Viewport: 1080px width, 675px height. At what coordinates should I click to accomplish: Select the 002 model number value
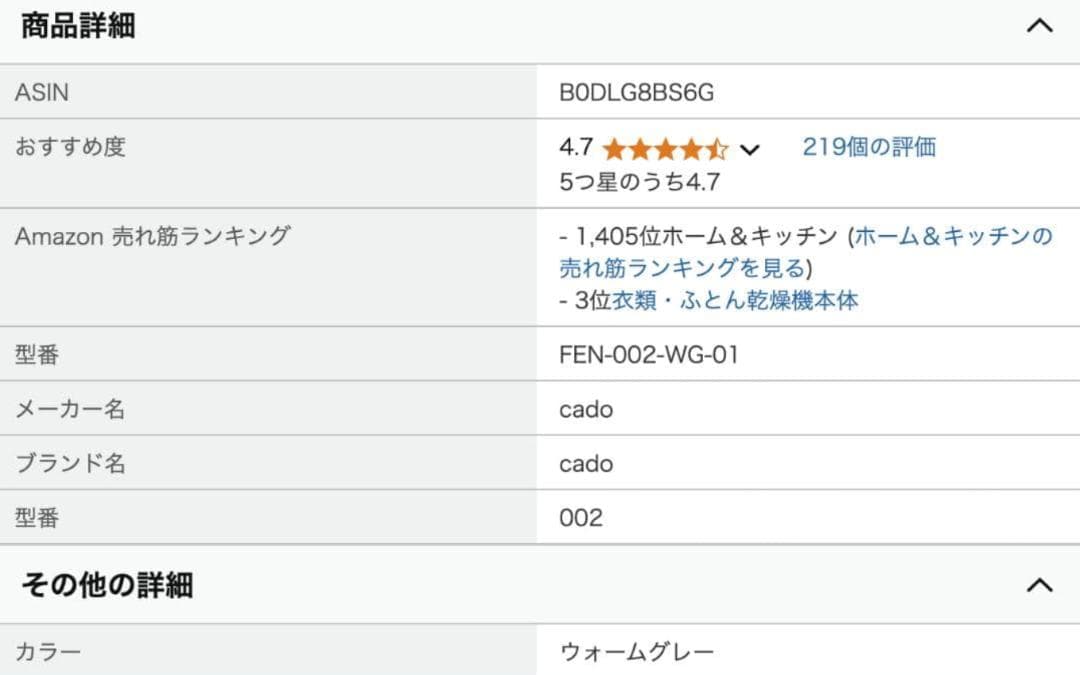pos(581,518)
